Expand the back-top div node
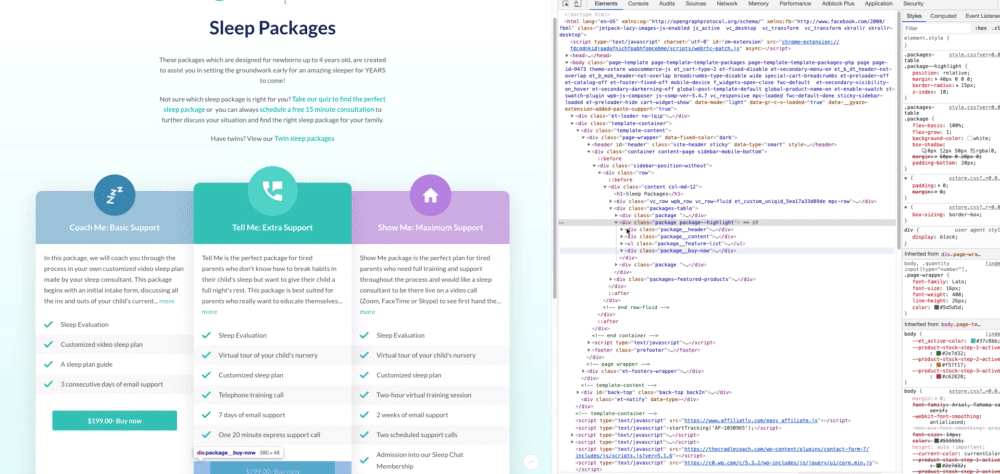 point(578,392)
